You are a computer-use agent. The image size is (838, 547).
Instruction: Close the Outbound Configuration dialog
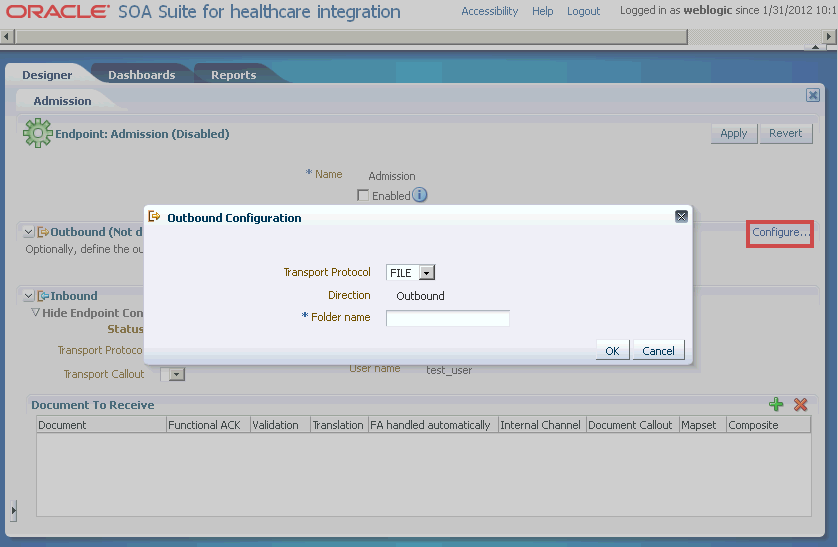click(681, 216)
